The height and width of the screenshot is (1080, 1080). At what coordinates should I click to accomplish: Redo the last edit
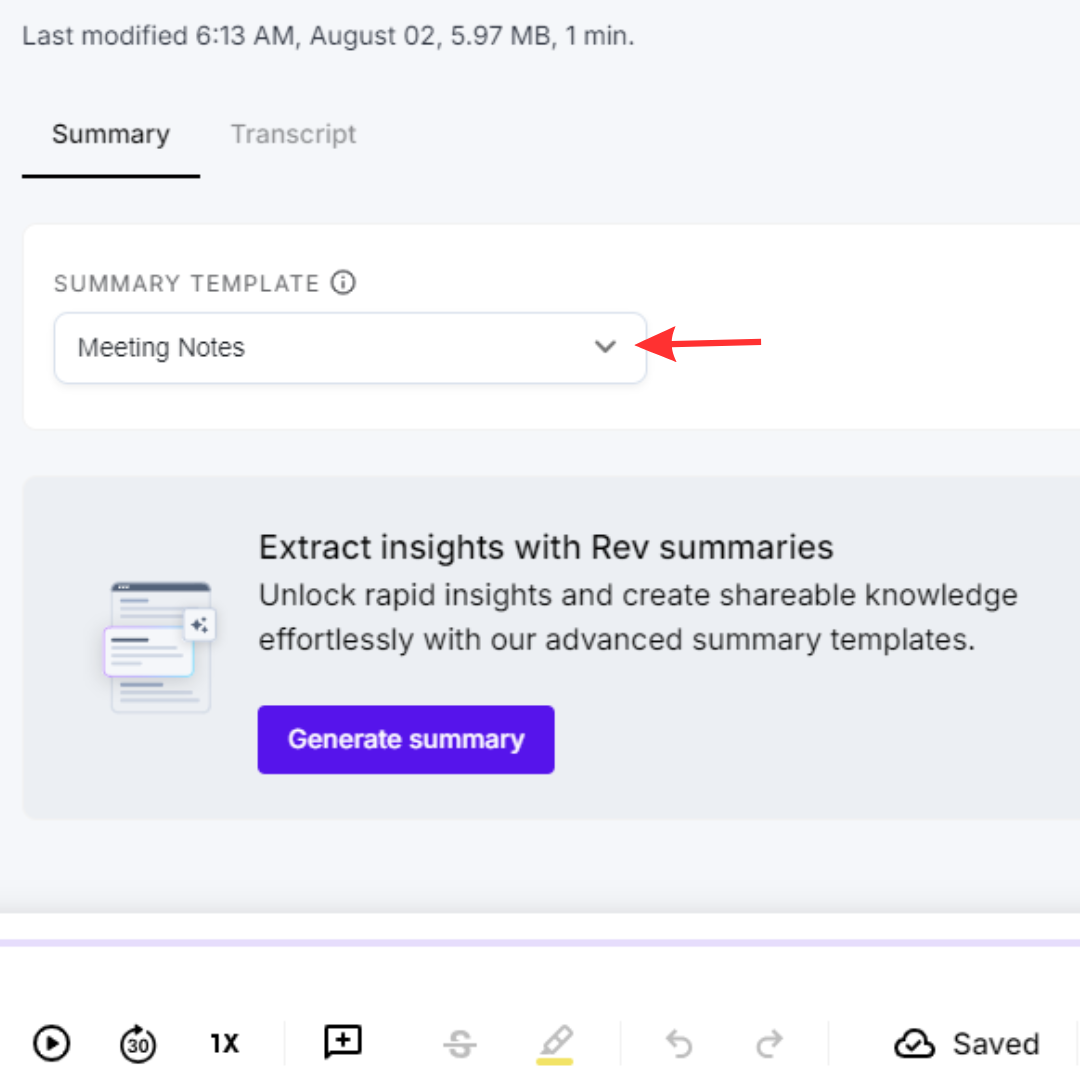pos(769,1043)
